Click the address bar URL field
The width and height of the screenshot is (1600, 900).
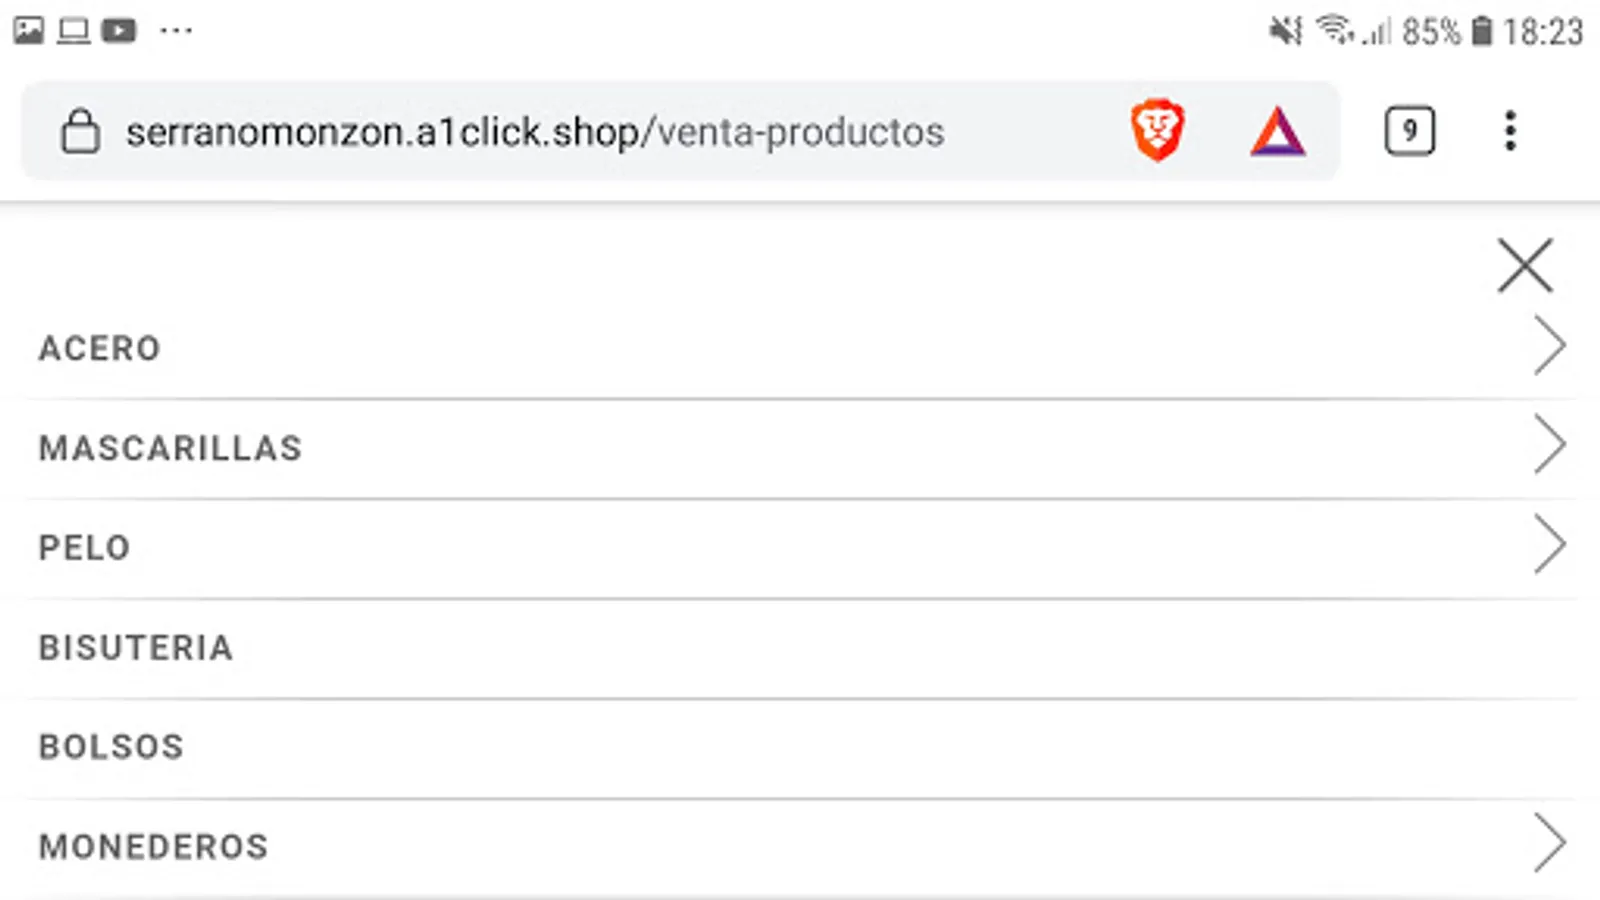pos(535,132)
